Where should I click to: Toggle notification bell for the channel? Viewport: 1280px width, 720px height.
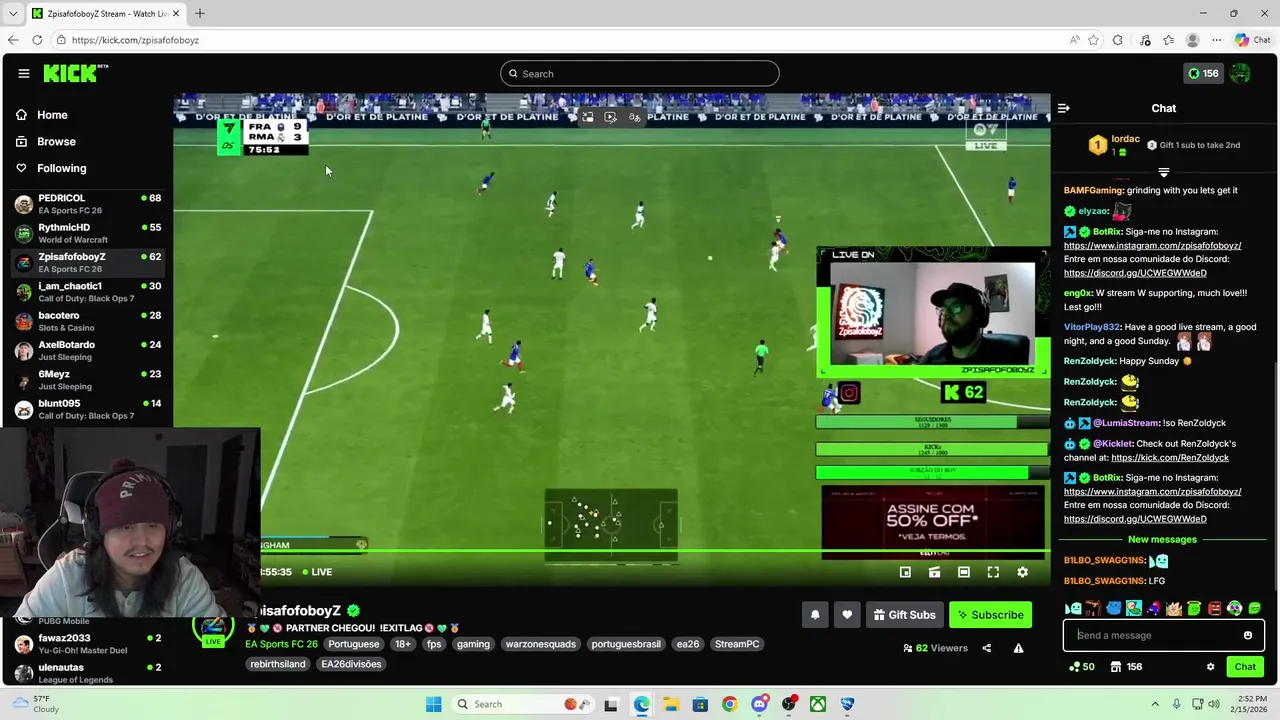pyautogui.click(x=815, y=615)
